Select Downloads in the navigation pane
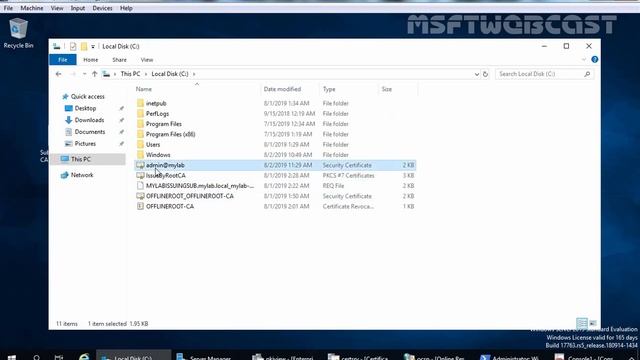 pyautogui.click(x=89, y=120)
